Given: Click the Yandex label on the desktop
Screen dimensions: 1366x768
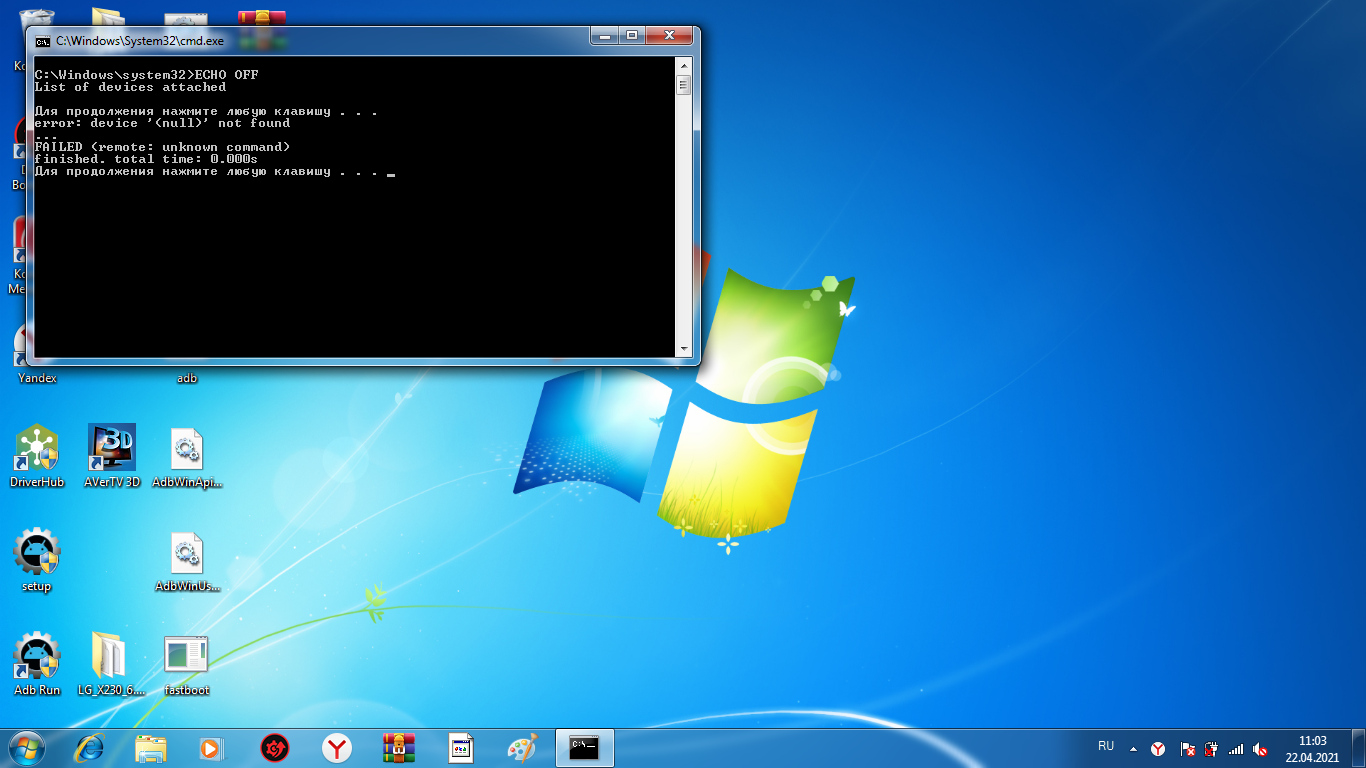Looking at the screenshot, I should pos(37,378).
